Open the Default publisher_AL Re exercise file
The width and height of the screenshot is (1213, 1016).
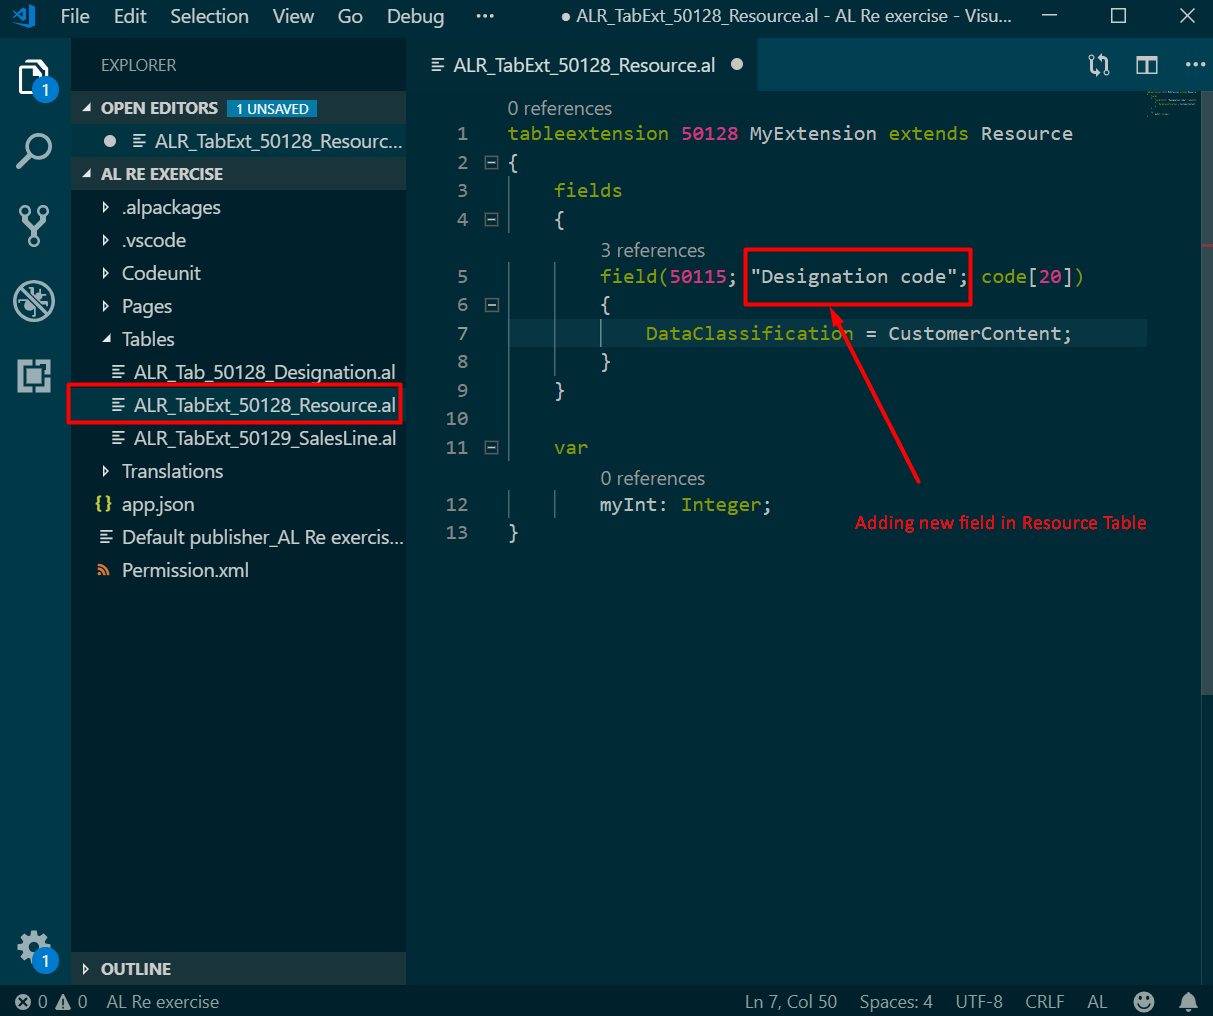point(262,537)
